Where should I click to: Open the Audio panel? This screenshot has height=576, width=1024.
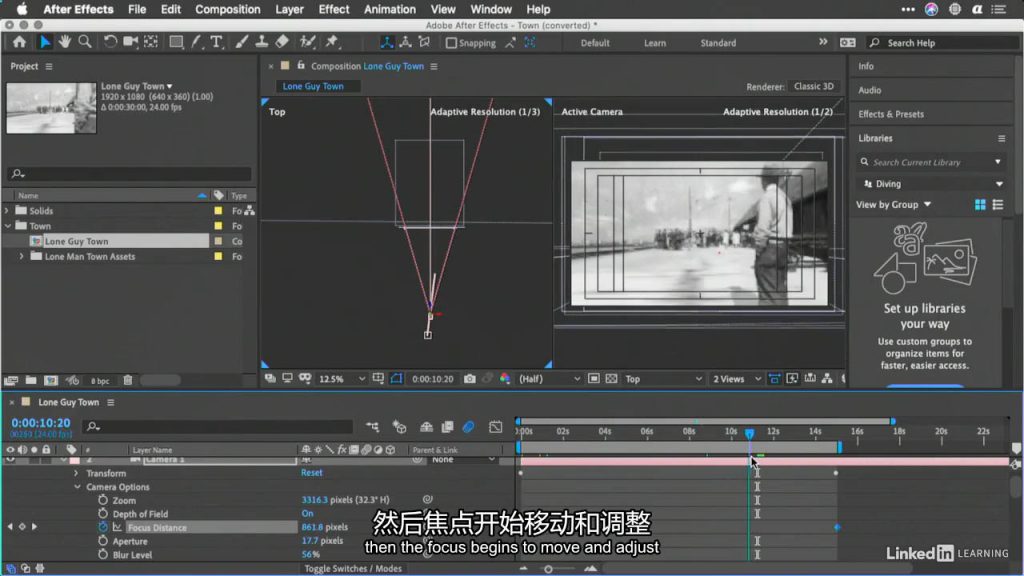(869, 90)
